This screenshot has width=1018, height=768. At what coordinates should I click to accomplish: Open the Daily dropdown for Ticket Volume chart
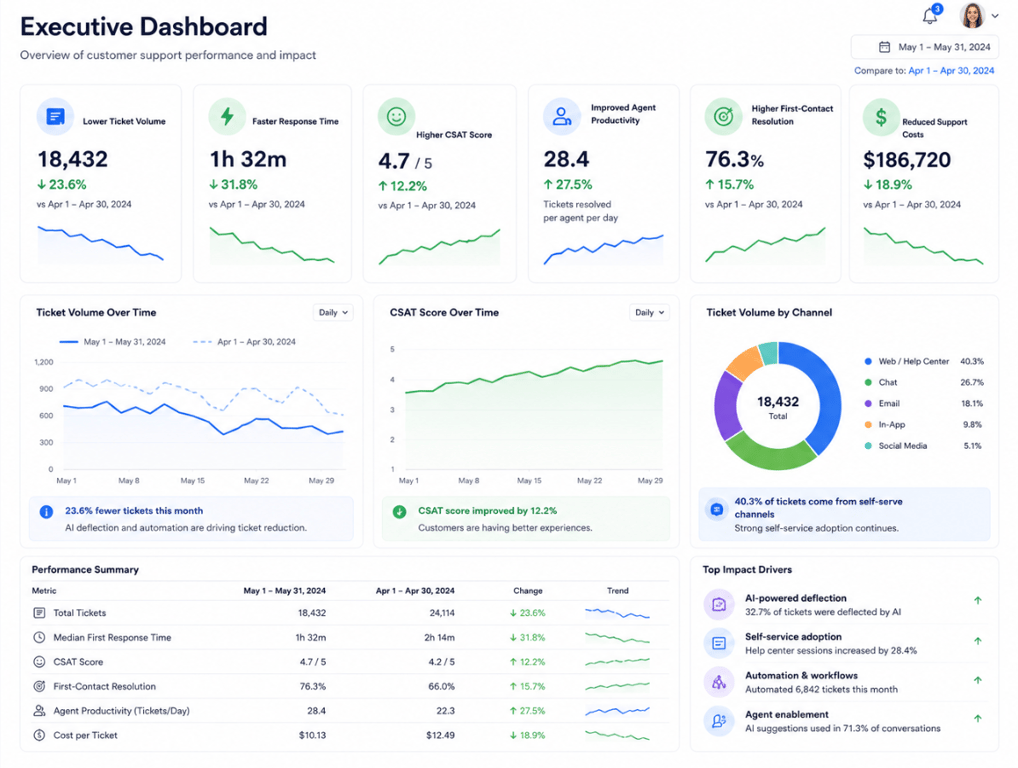pos(333,312)
